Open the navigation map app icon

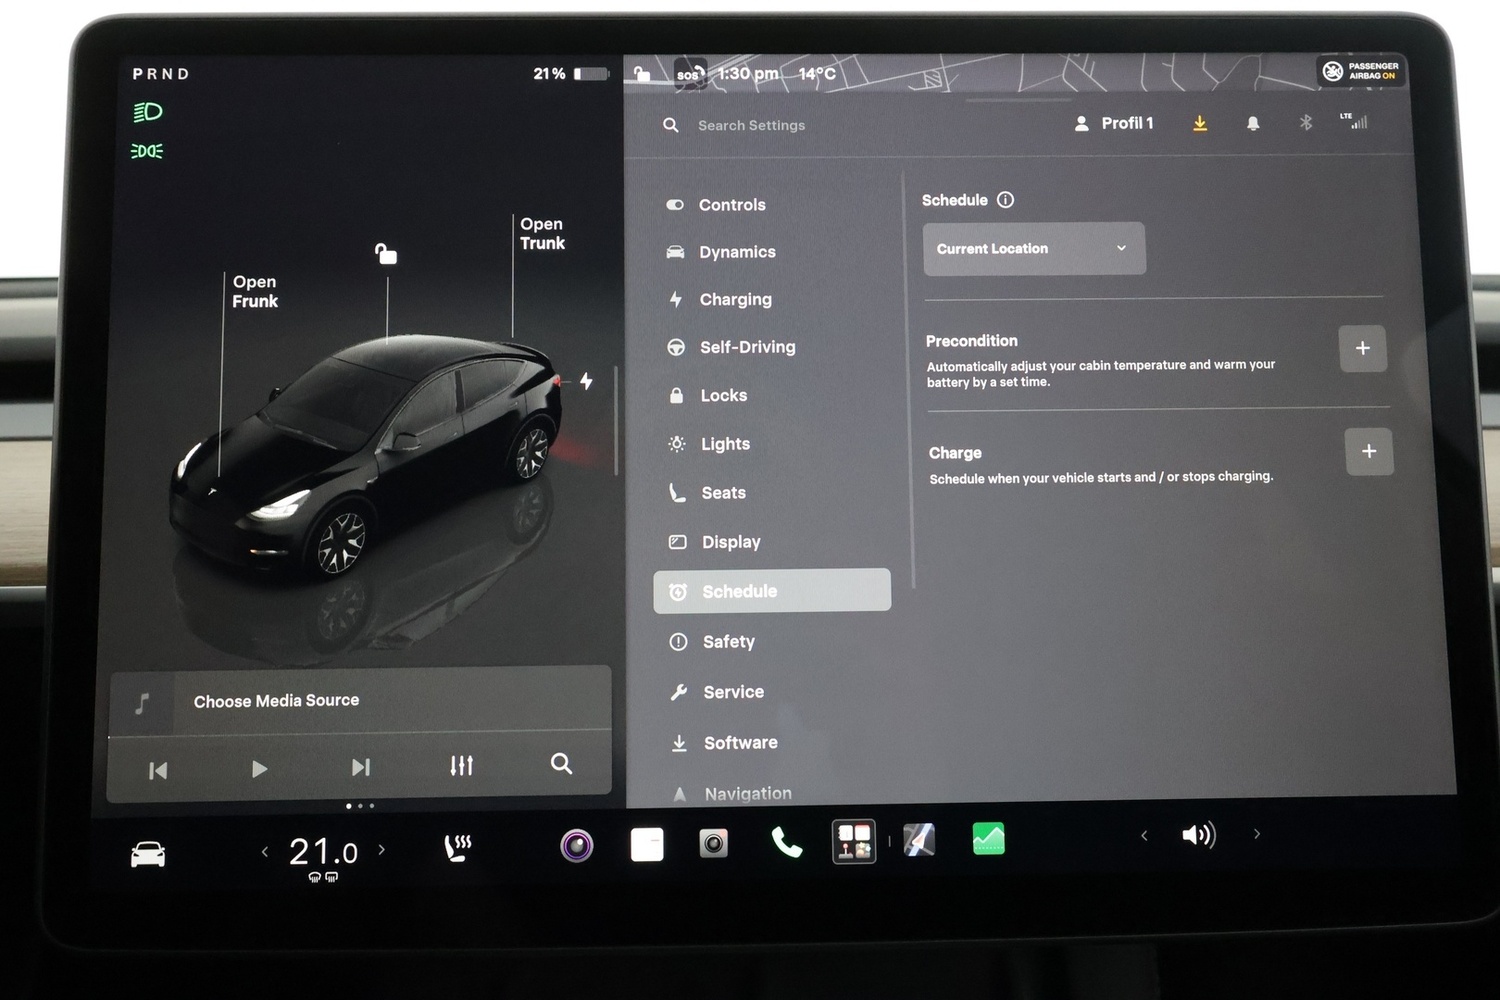coord(919,840)
